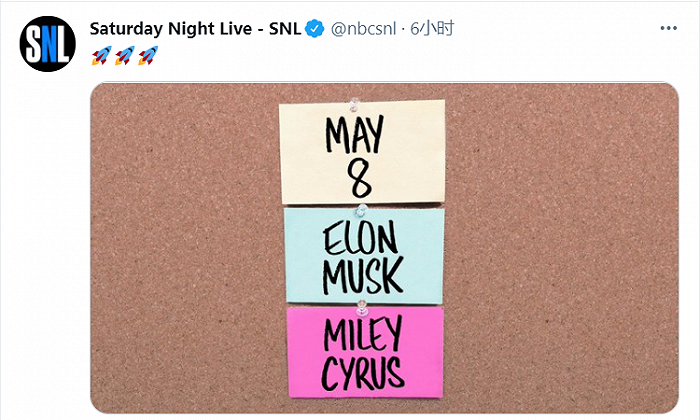
Task: Click the middle rocket emoji
Action: (x=124, y=57)
